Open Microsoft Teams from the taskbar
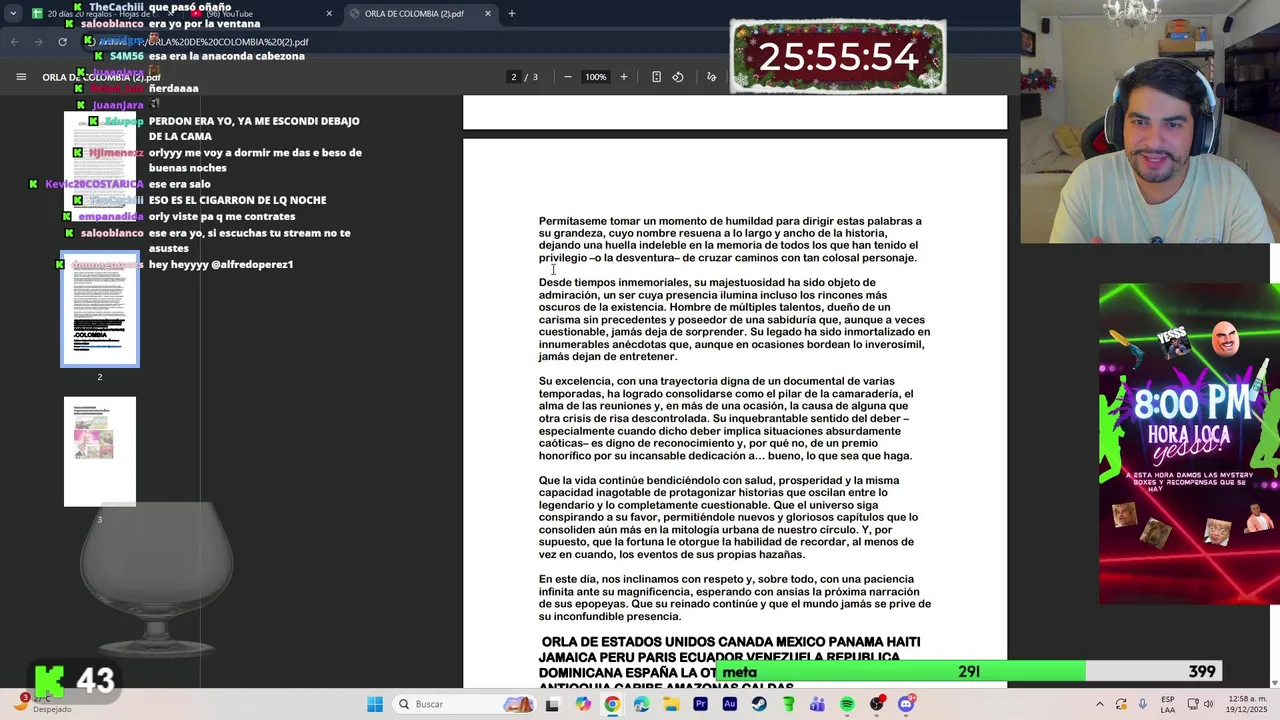 (818, 704)
